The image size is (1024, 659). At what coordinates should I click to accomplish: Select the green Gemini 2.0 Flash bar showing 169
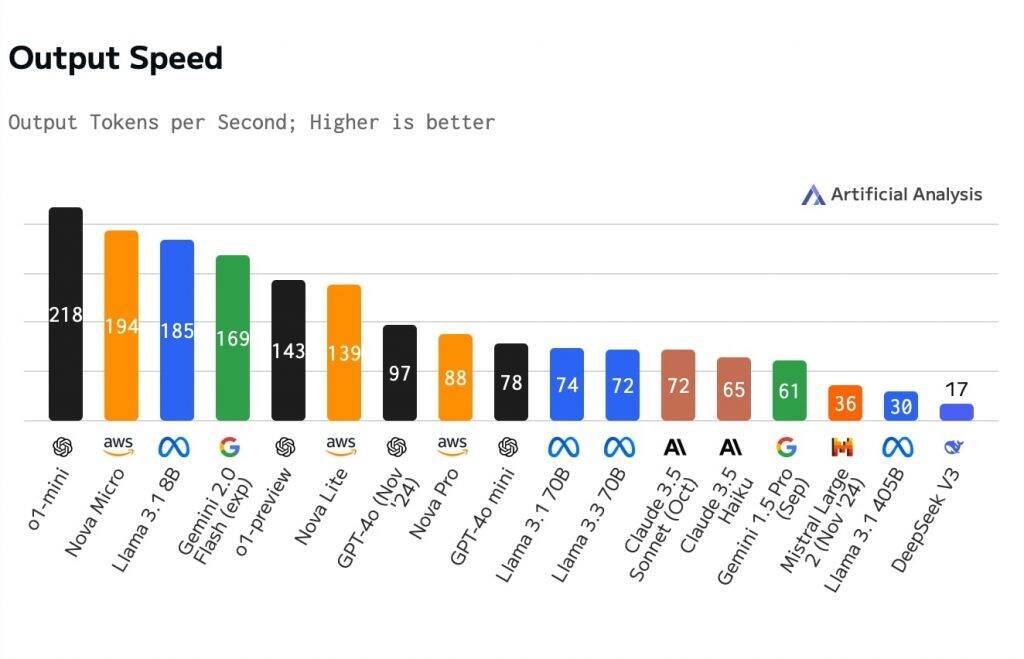(x=233, y=337)
